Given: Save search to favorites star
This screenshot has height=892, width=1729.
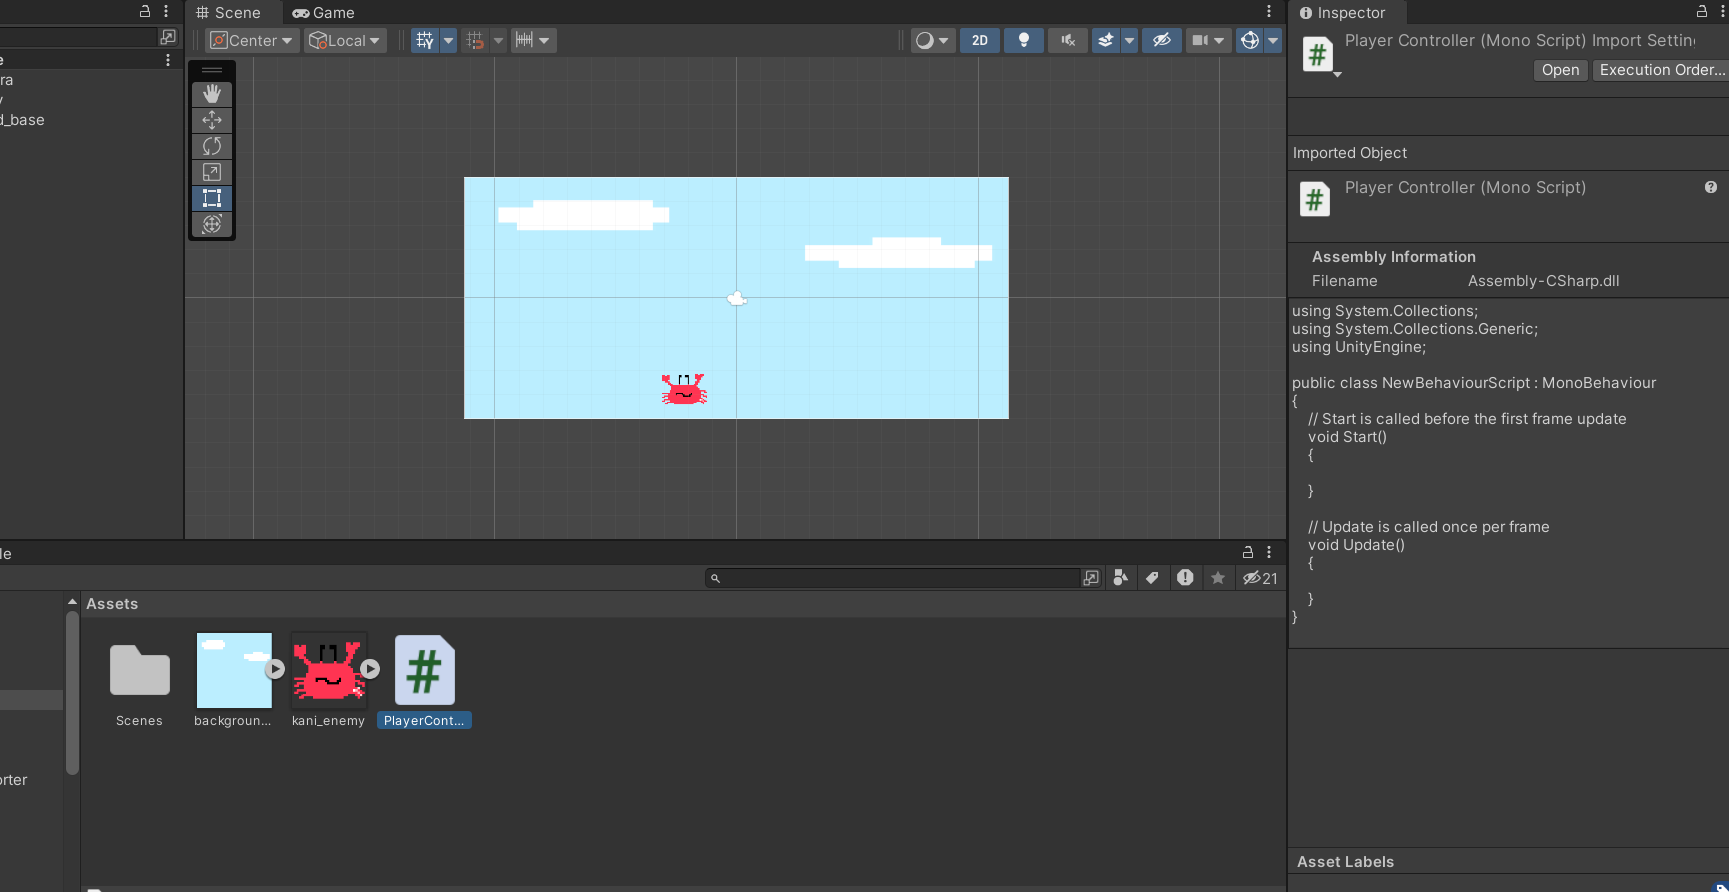Looking at the screenshot, I should 1218,578.
